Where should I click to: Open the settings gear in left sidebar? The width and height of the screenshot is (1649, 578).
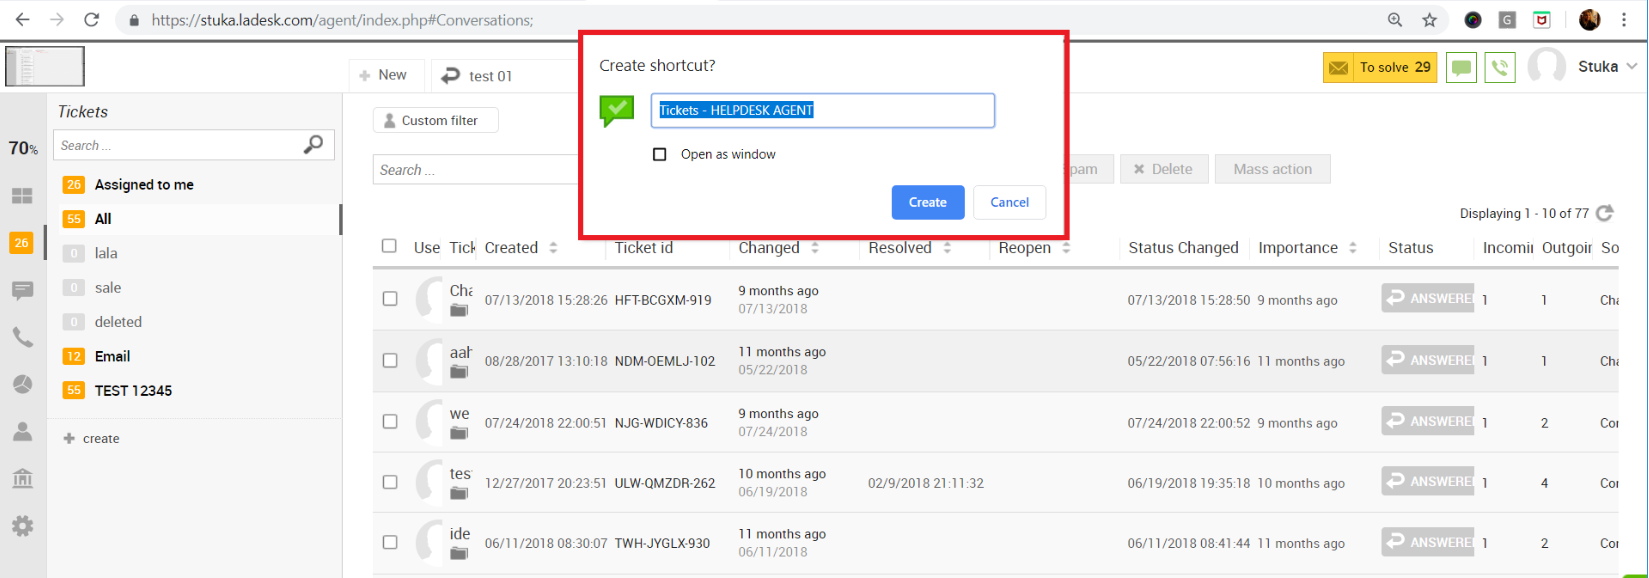pyautogui.click(x=22, y=526)
